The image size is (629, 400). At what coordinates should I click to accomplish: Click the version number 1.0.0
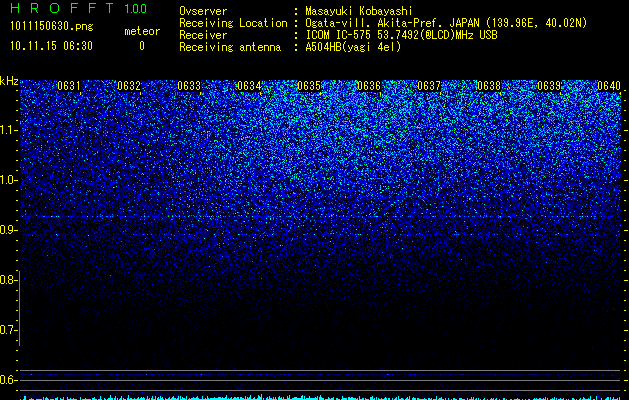[136, 9]
